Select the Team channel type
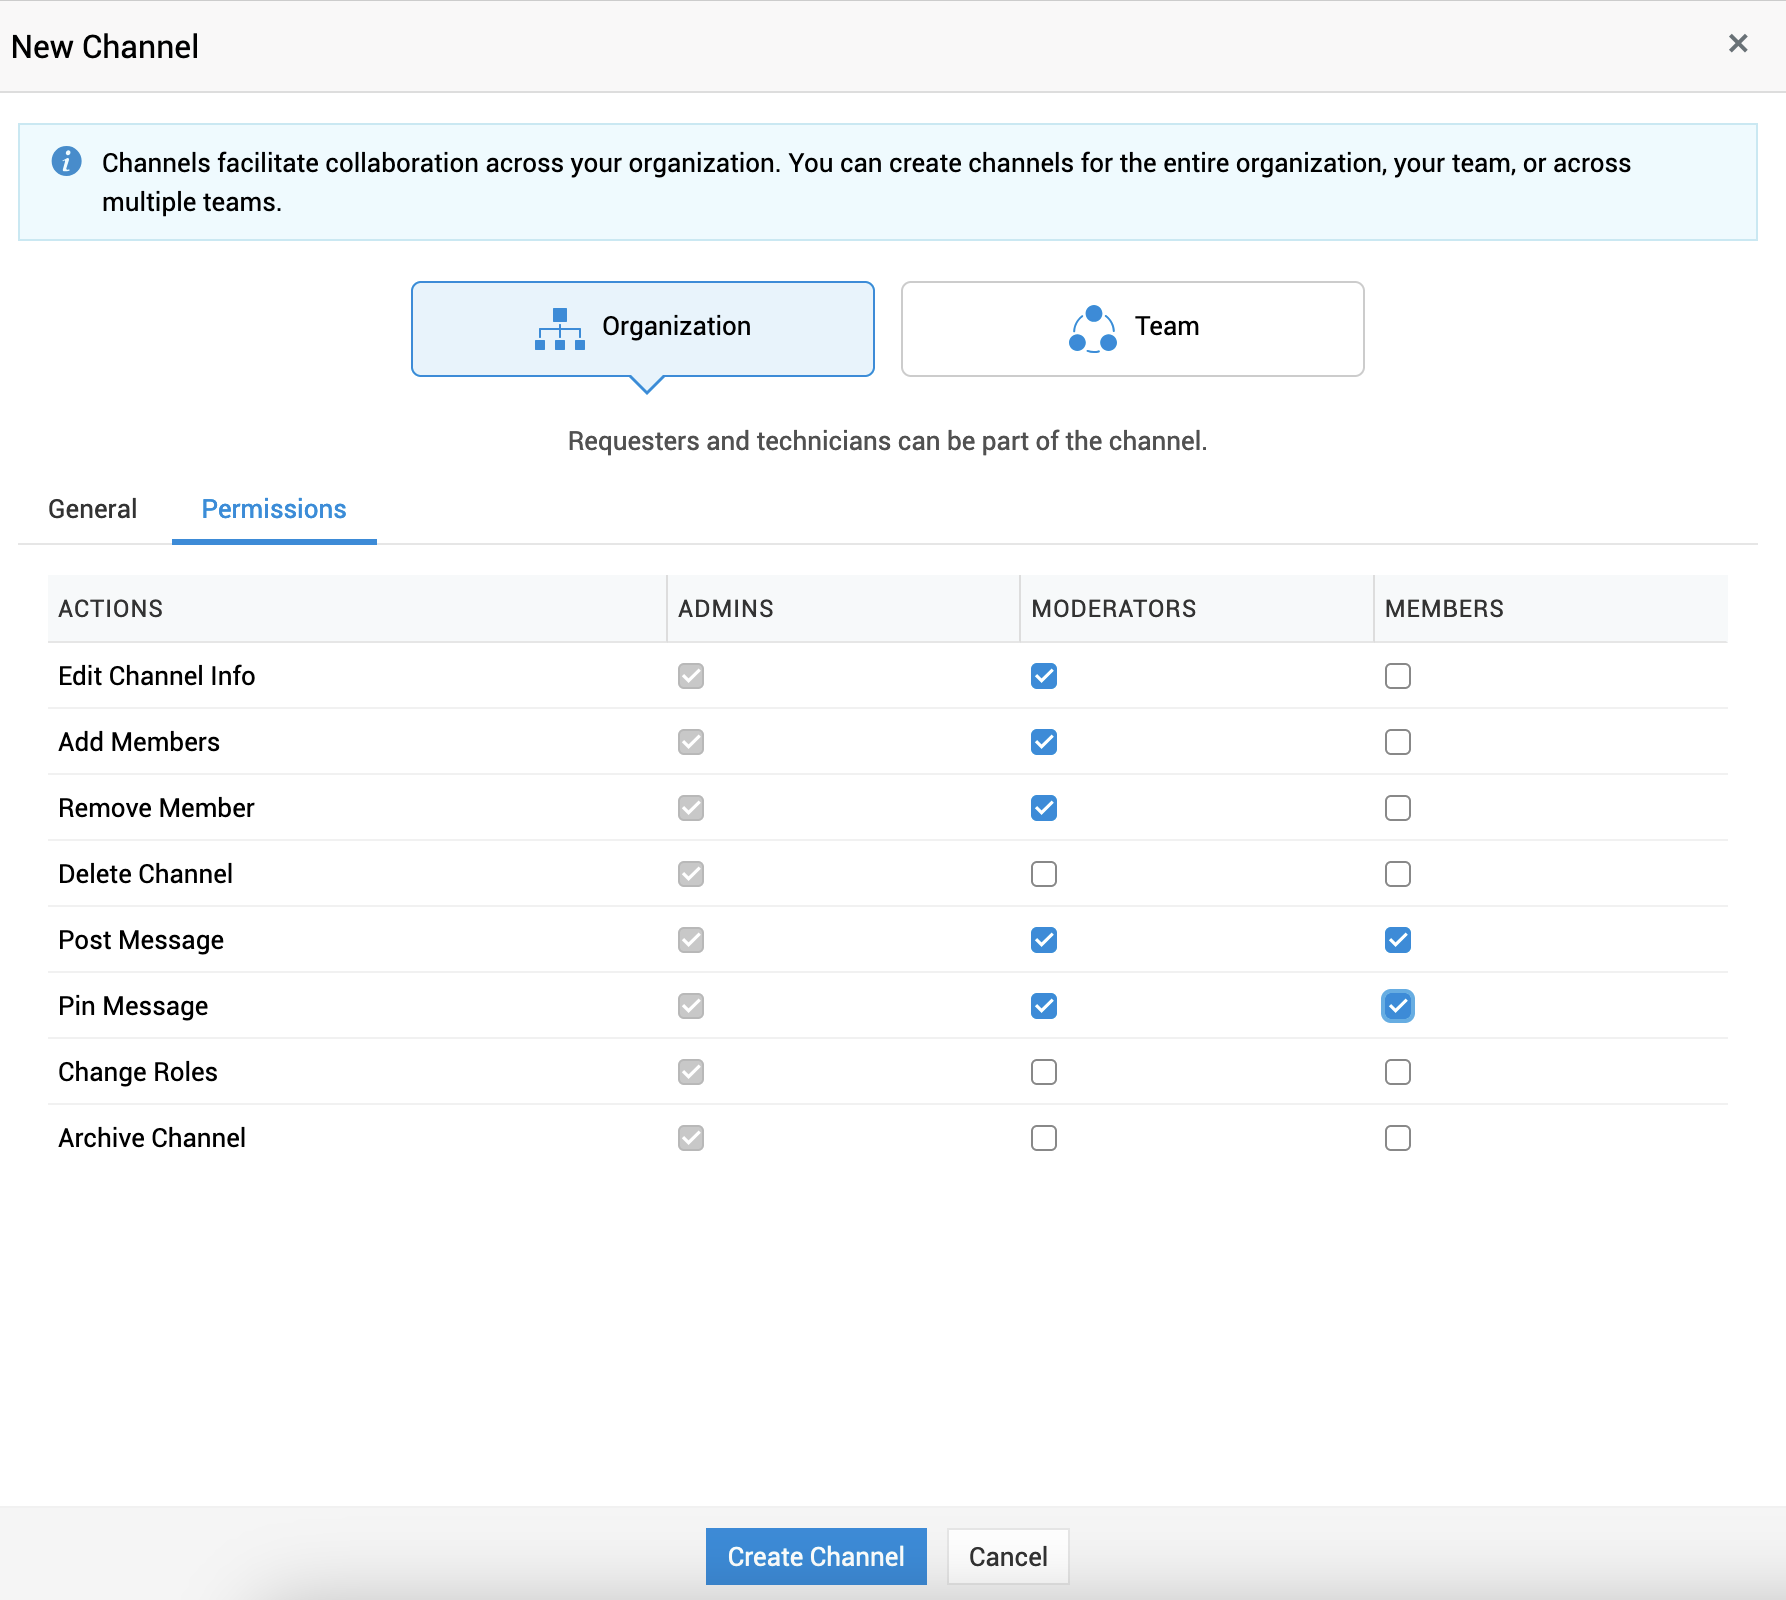The height and width of the screenshot is (1600, 1786). (x=1133, y=329)
